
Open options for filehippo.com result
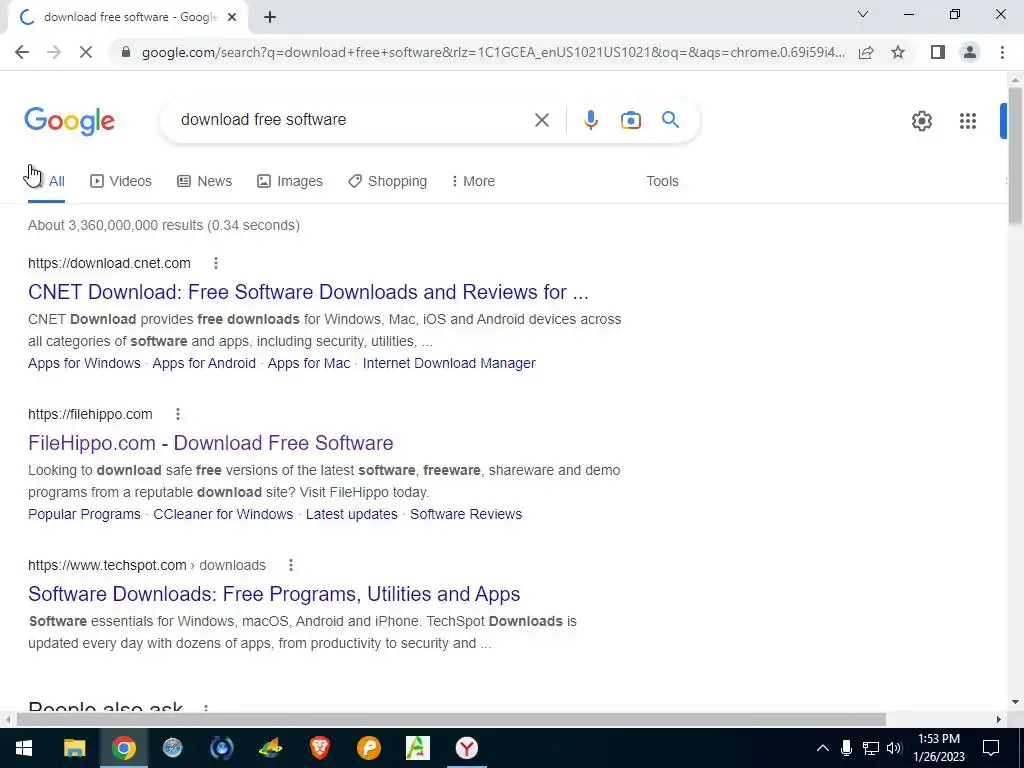[178, 414]
